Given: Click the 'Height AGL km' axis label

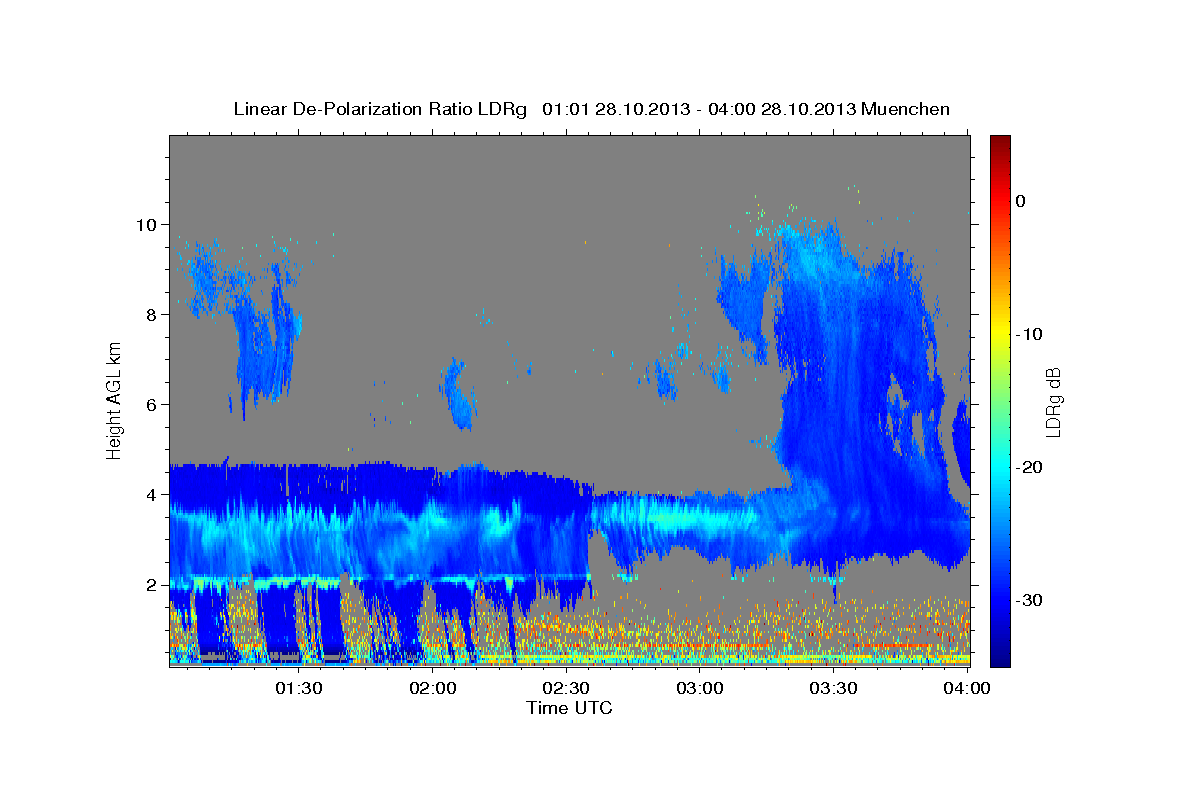Looking at the screenshot, I should coord(115,400).
